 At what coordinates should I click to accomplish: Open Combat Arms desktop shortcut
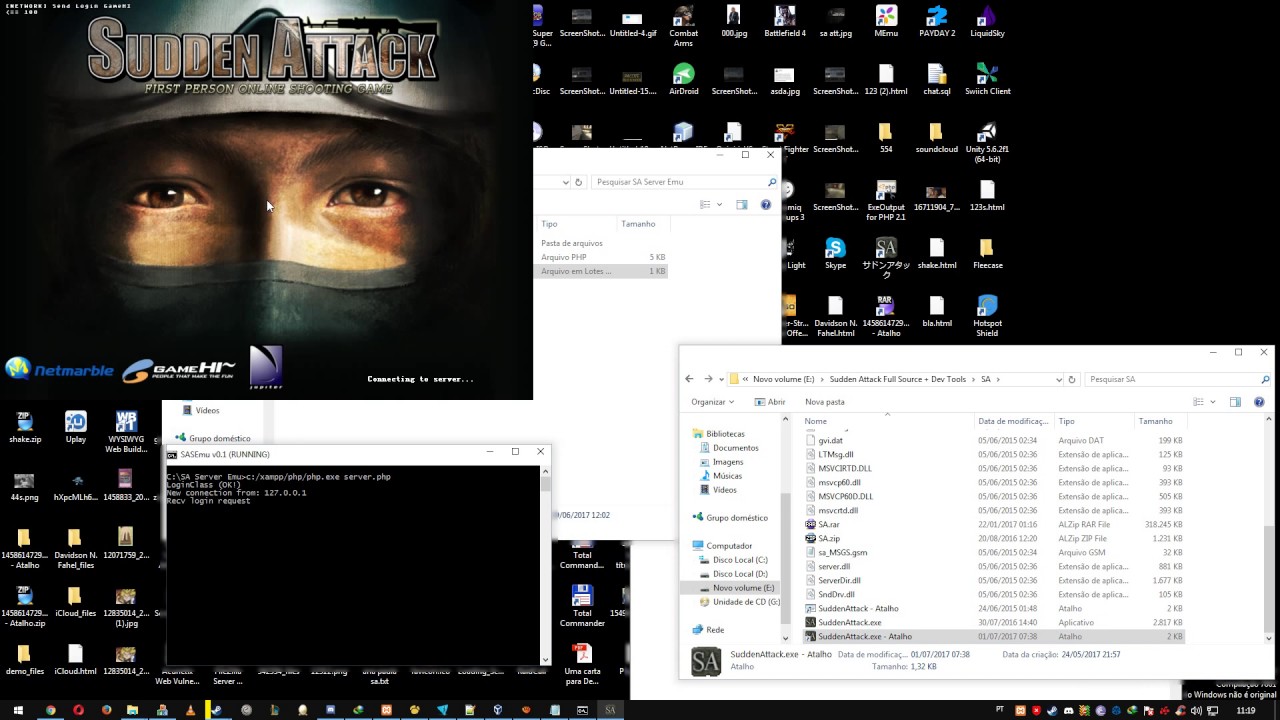tap(683, 26)
